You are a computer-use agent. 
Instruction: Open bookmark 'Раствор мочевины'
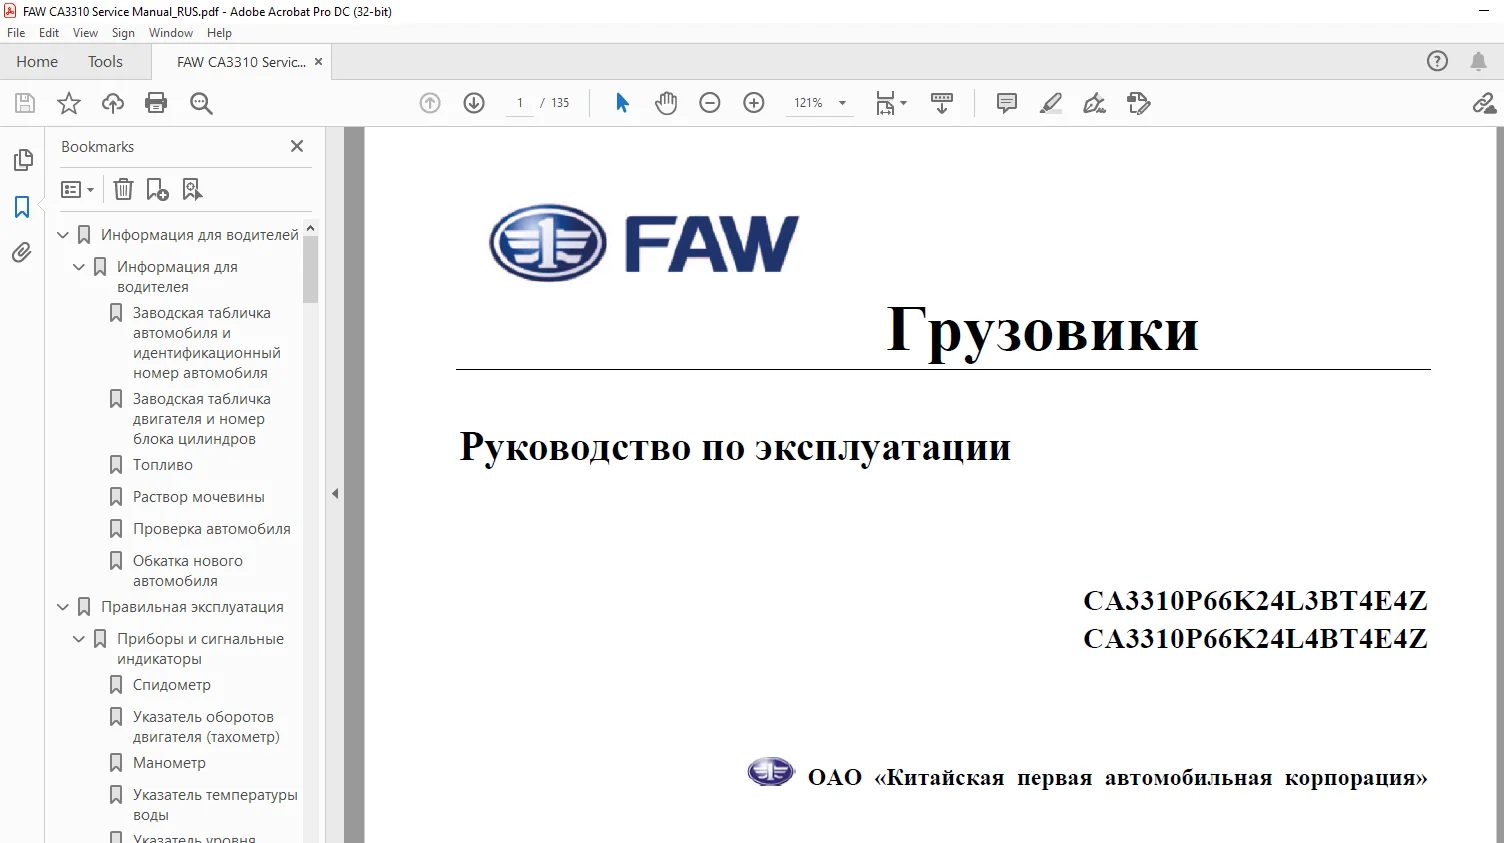(x=199, y=497)
